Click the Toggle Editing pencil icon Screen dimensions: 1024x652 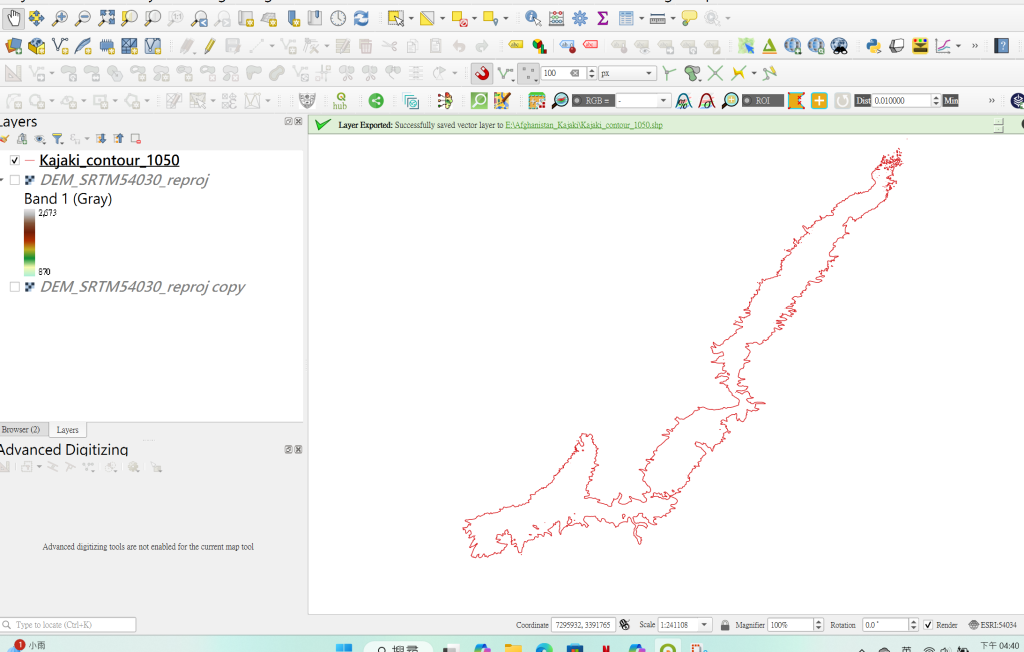[210, 46]
